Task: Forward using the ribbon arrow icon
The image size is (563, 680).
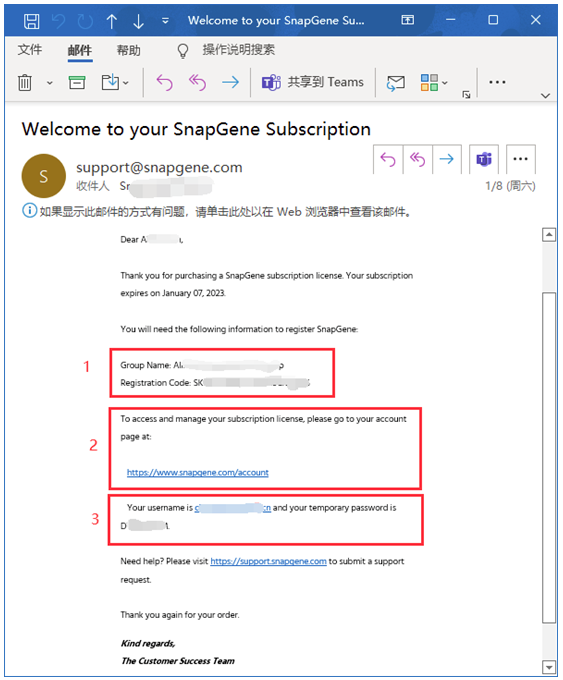Action: [x=230, y=82]
